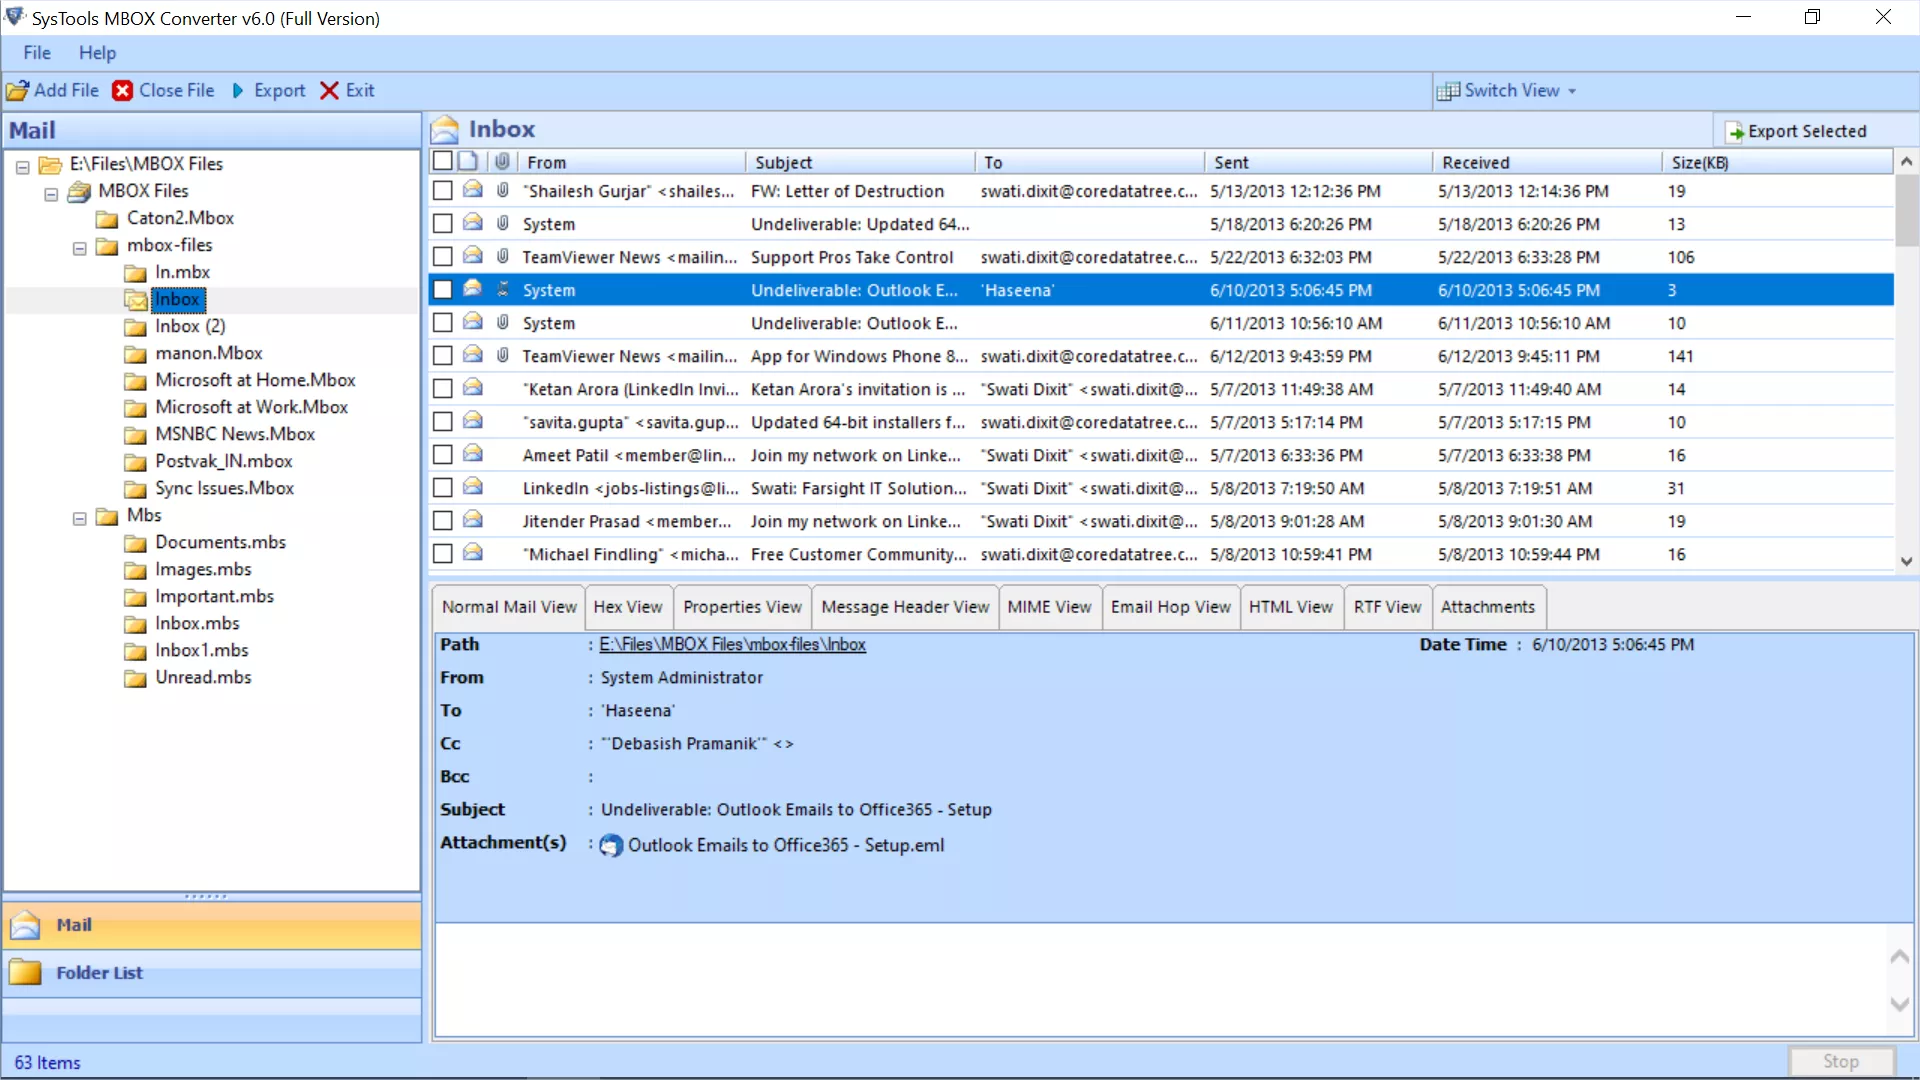
Task: Open the File menu
Action: [x=37, y=53]
